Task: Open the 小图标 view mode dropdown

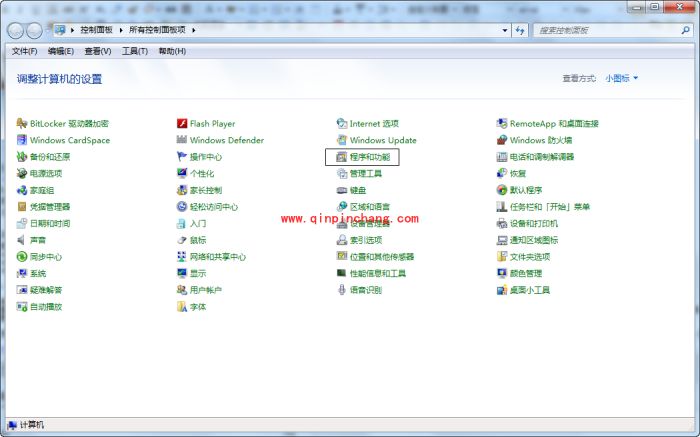Action: [x=621, y=78]
